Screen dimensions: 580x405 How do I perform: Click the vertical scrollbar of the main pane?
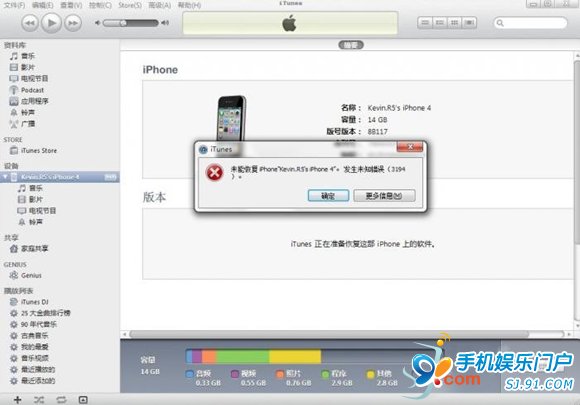[x=577, y=152]
